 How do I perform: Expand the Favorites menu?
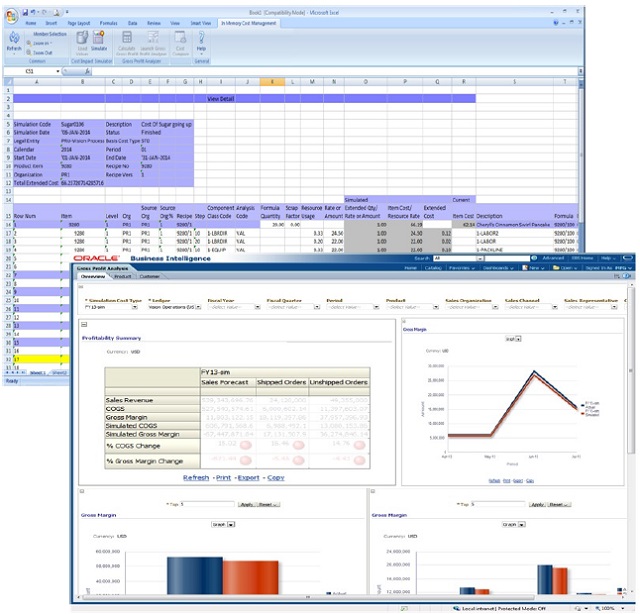tap(461, 268)
